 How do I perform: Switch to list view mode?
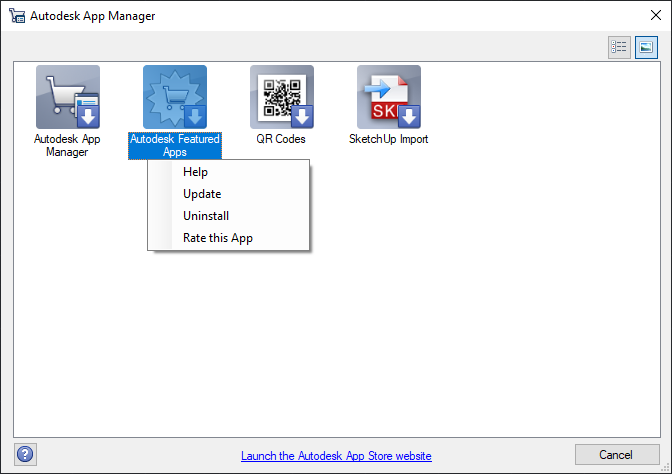pyautogui.click(x=619, y=47)
